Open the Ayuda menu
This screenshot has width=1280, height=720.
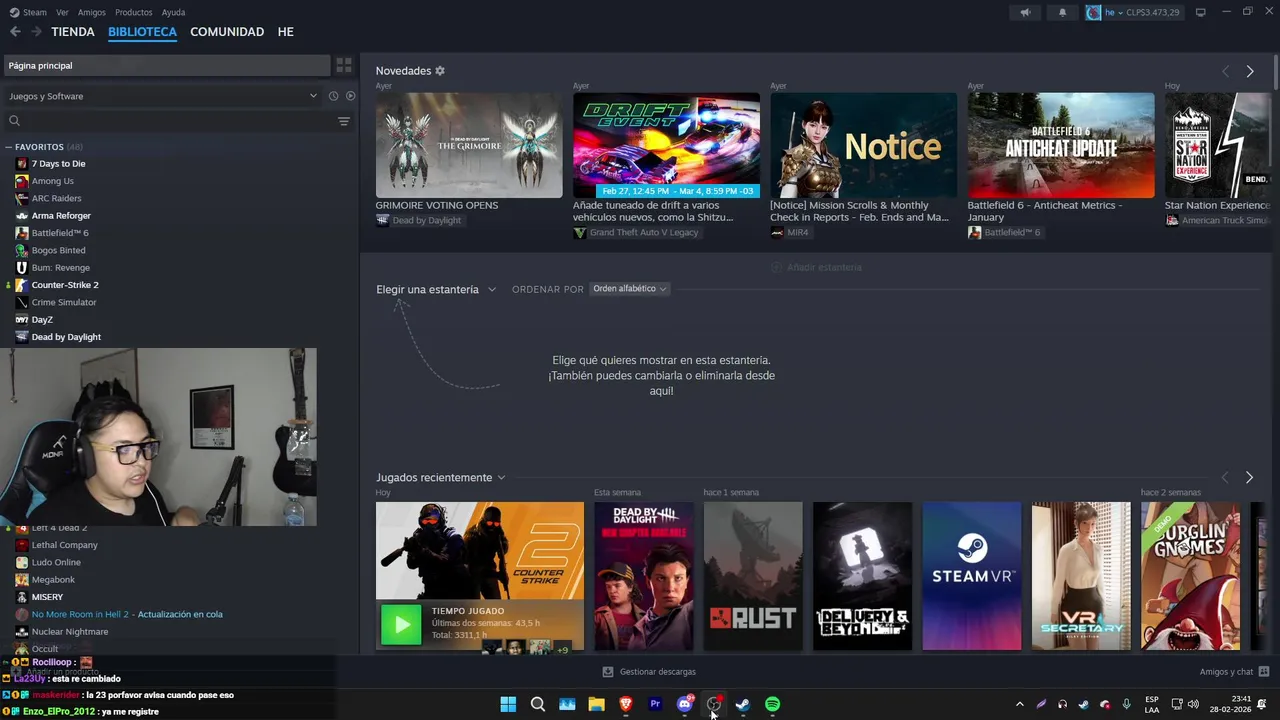point(173,12)
